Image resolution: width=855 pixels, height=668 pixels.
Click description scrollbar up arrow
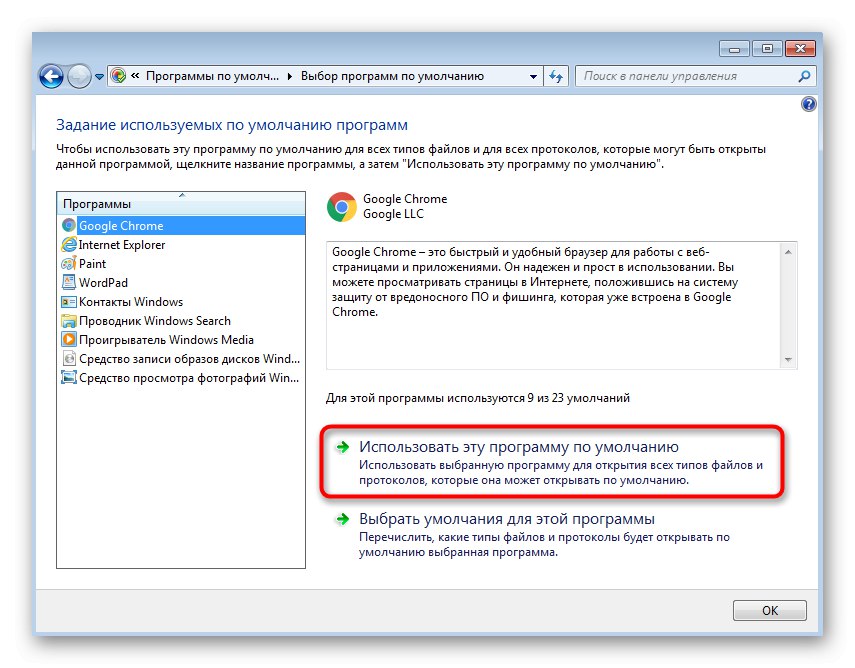point(788,252)
